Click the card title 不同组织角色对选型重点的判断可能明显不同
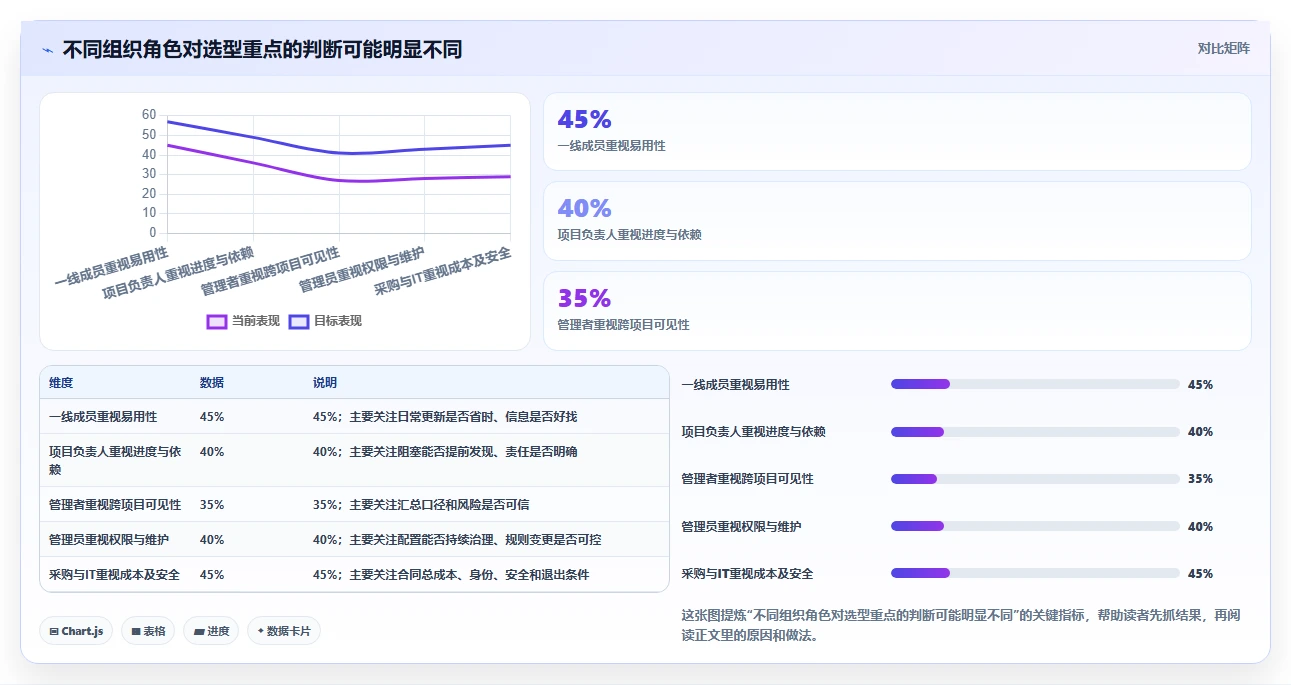1291x685 pixels. coord(262,49)
